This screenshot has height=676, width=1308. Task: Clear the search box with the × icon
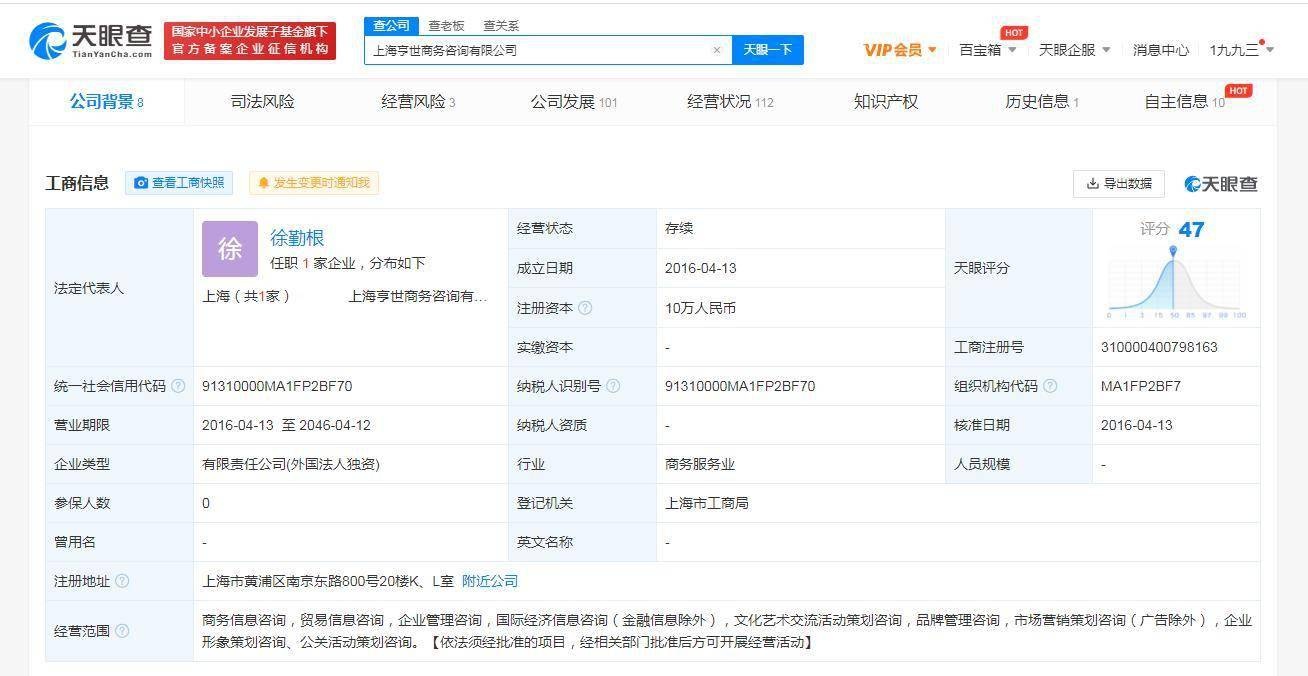tap(717, 50)
